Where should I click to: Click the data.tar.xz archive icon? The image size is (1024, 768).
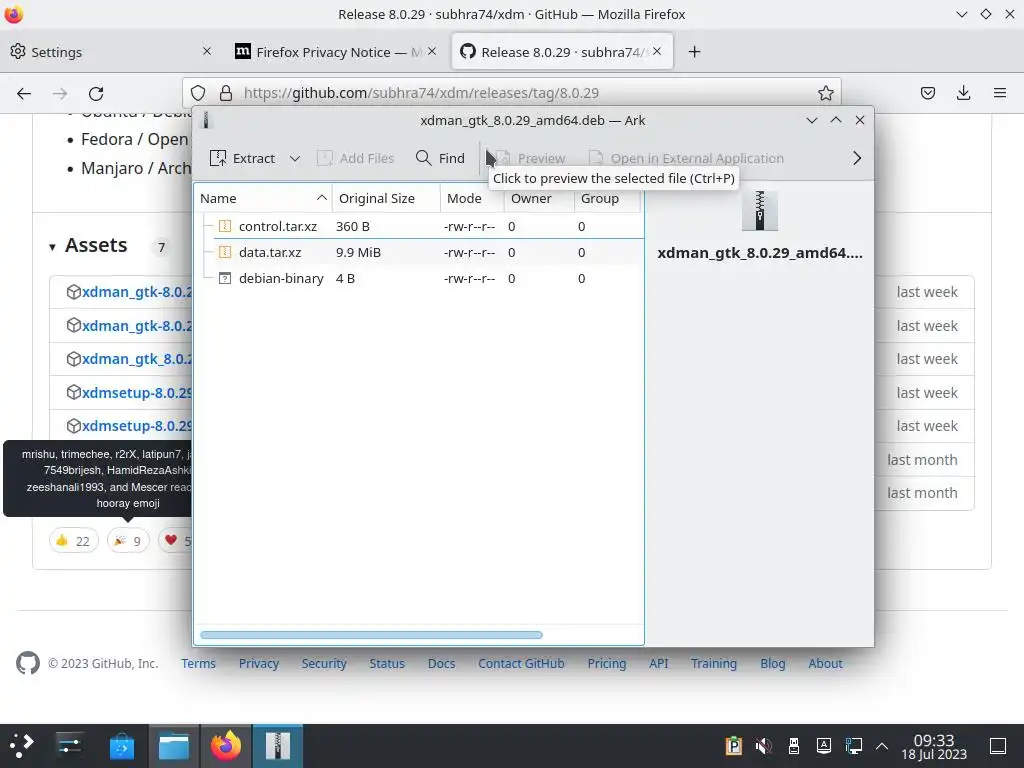225,252
